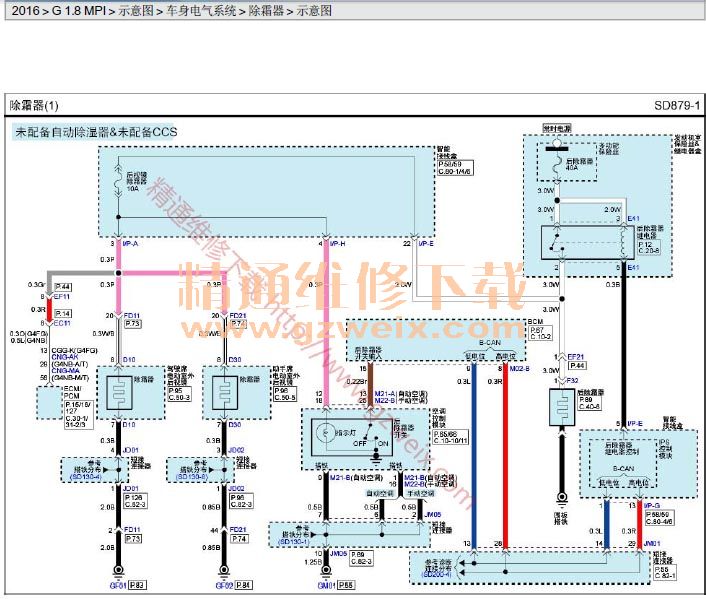Viewport: 706px width, 599px height.
Task: Open ground point GM01 link
Action: click(326, 585)
